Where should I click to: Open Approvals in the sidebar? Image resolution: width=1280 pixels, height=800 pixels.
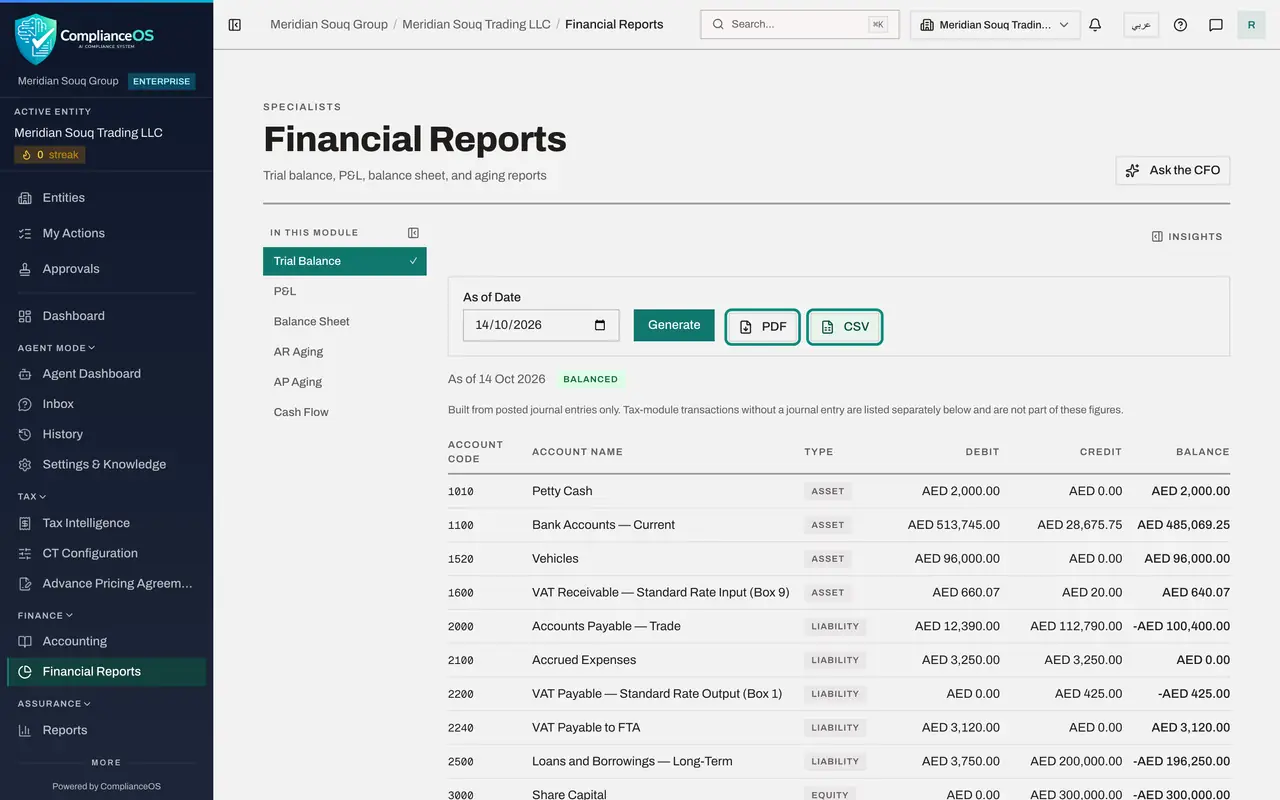[x=106, y=269]
